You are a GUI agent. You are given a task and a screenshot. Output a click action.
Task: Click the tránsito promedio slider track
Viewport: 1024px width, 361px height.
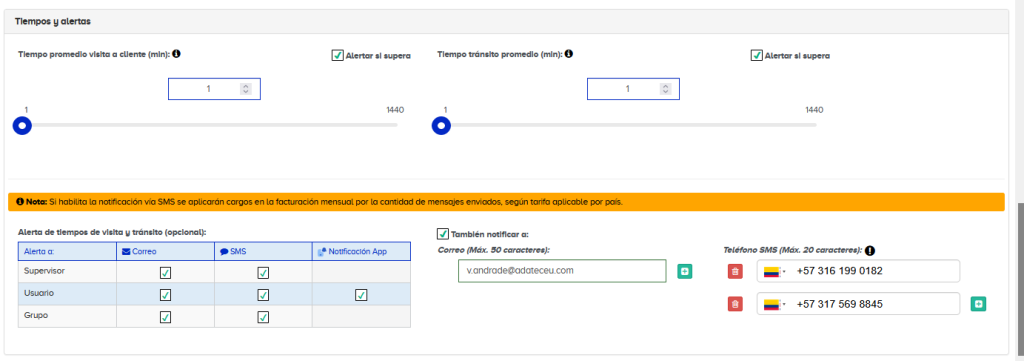[x=629, y=125]
